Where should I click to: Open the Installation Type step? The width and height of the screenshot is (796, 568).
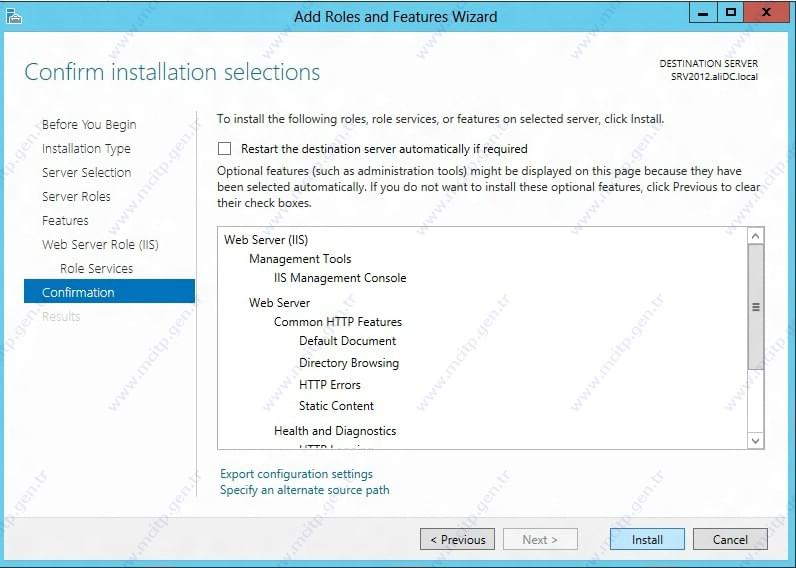pyautogui.click(x=86, y=148)
